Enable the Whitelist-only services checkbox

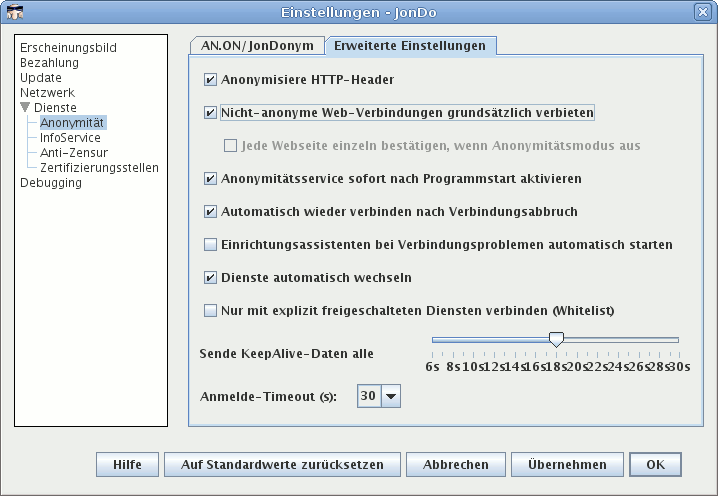(x=210, y=311)
